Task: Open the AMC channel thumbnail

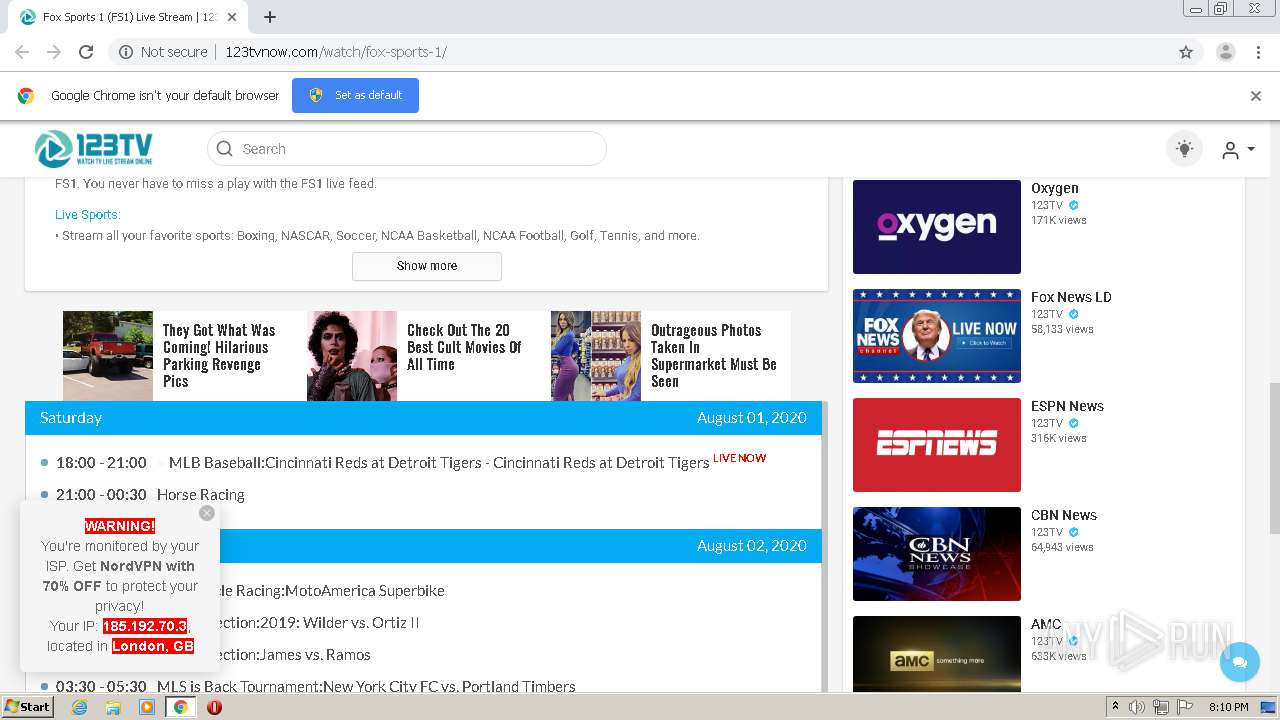Action: pos(937,654)
